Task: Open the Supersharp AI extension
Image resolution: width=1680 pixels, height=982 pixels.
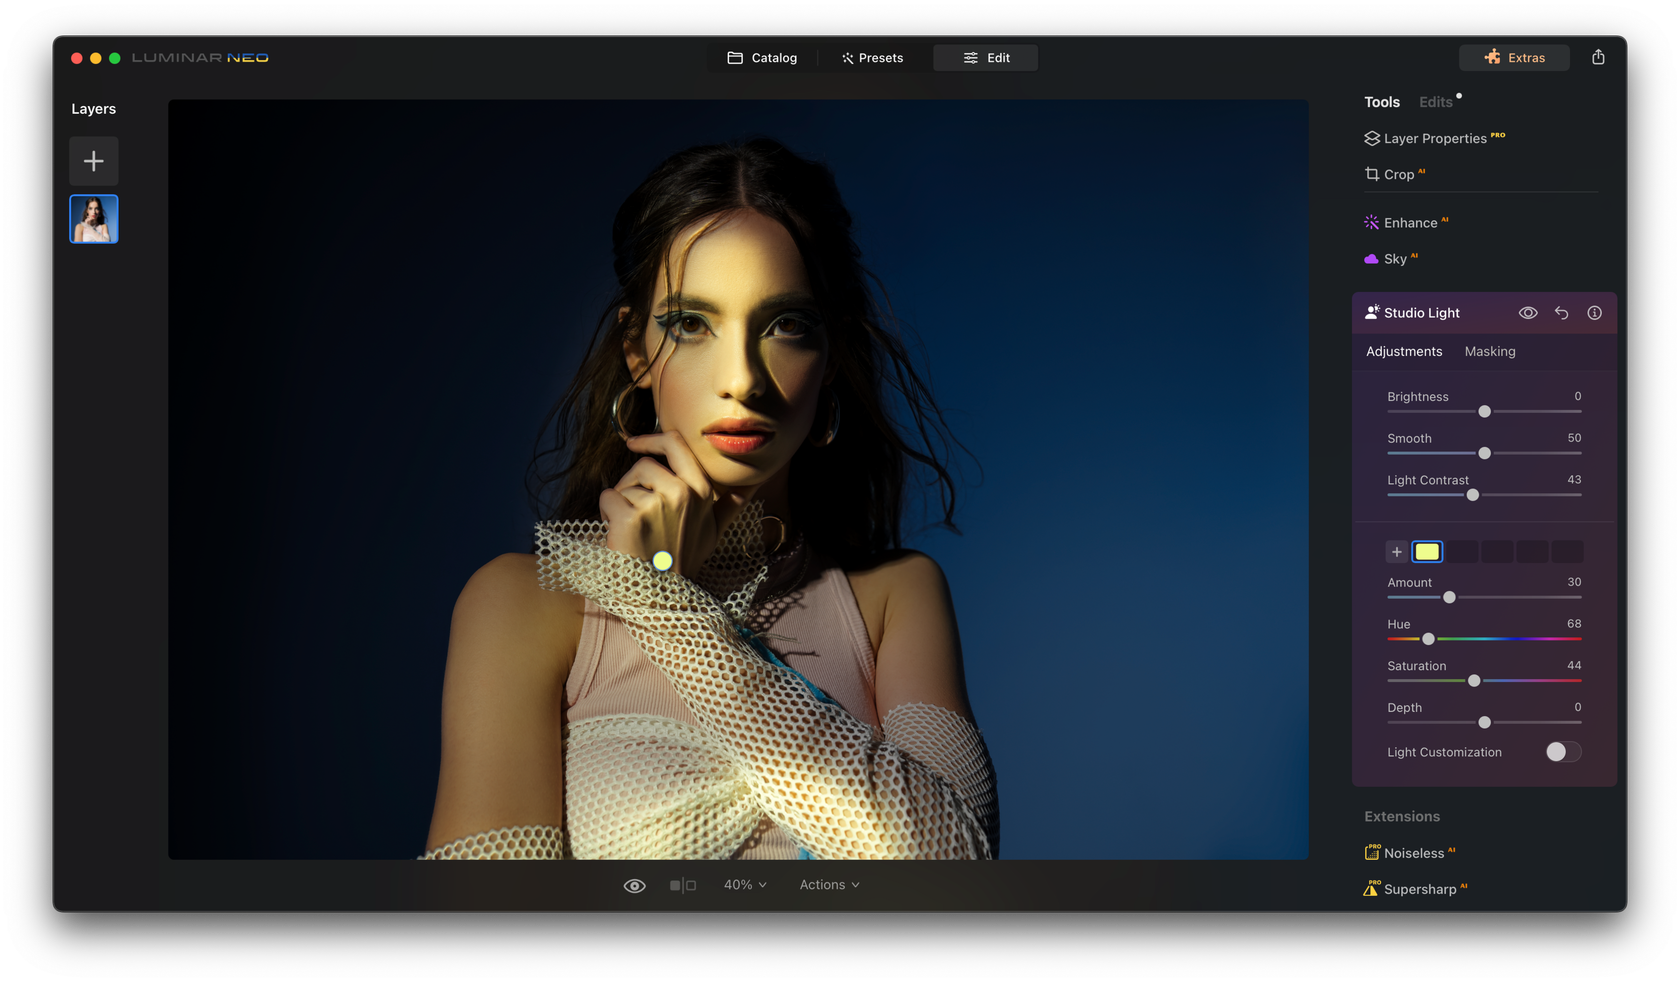Action: pyautogui.click(x=1421, y=888)
